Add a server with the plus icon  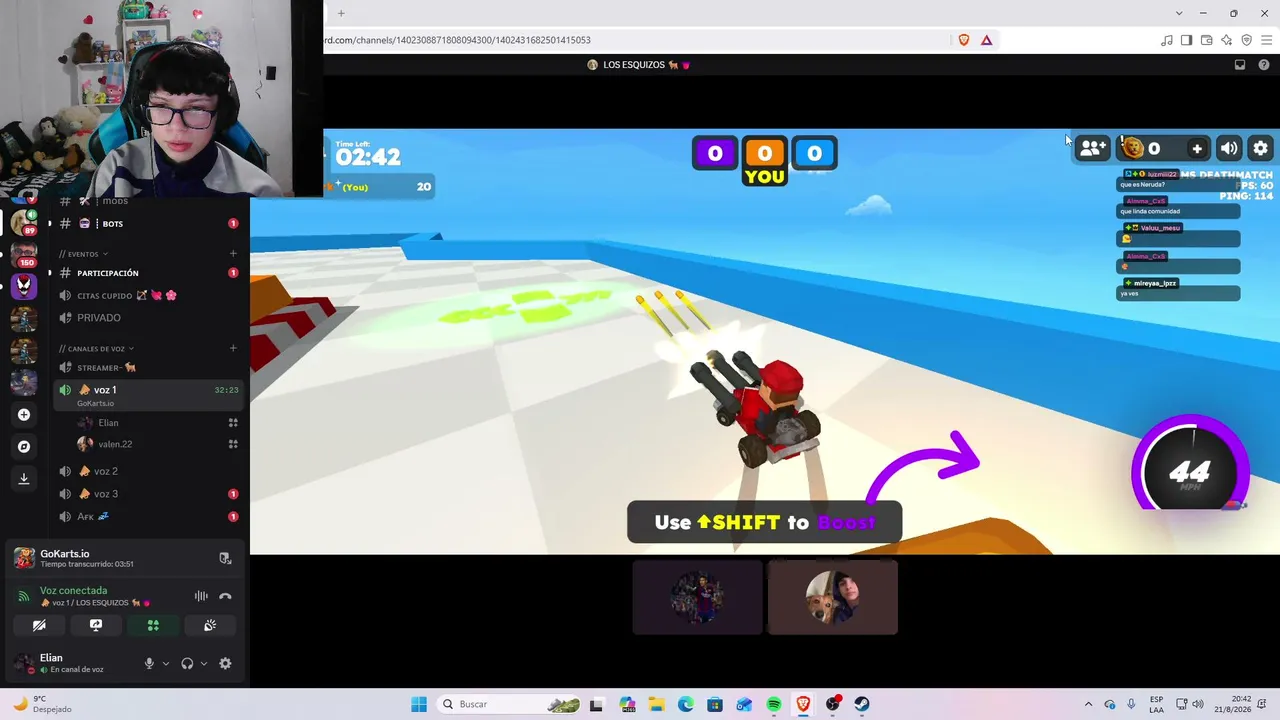pos(24,414)
